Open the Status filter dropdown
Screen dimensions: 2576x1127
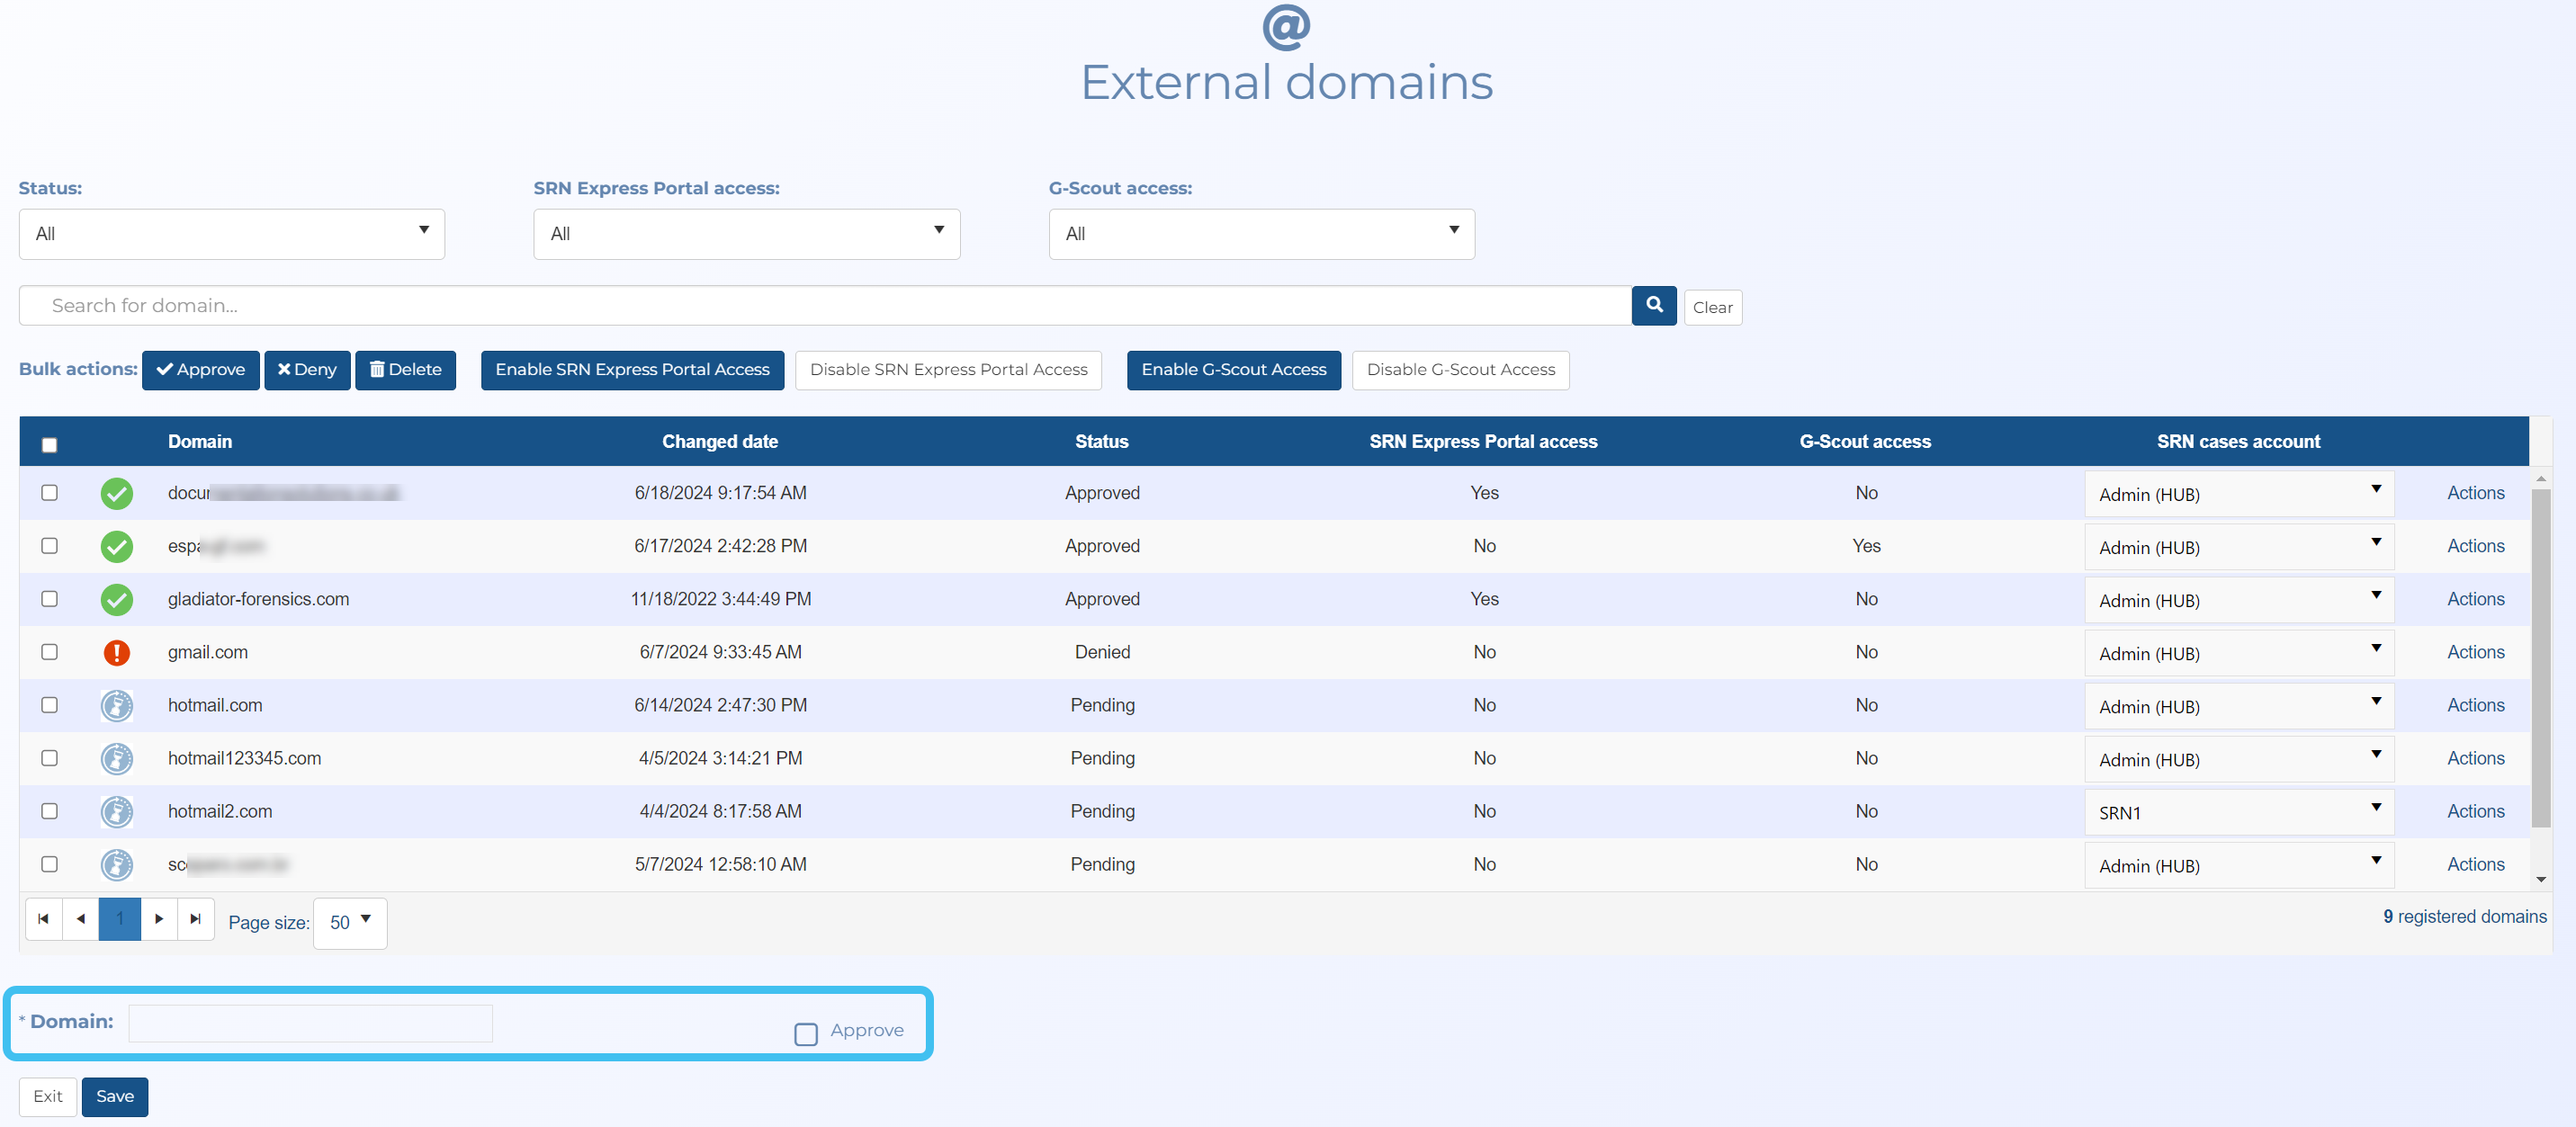pyautogui.click(x=231, y=234)
